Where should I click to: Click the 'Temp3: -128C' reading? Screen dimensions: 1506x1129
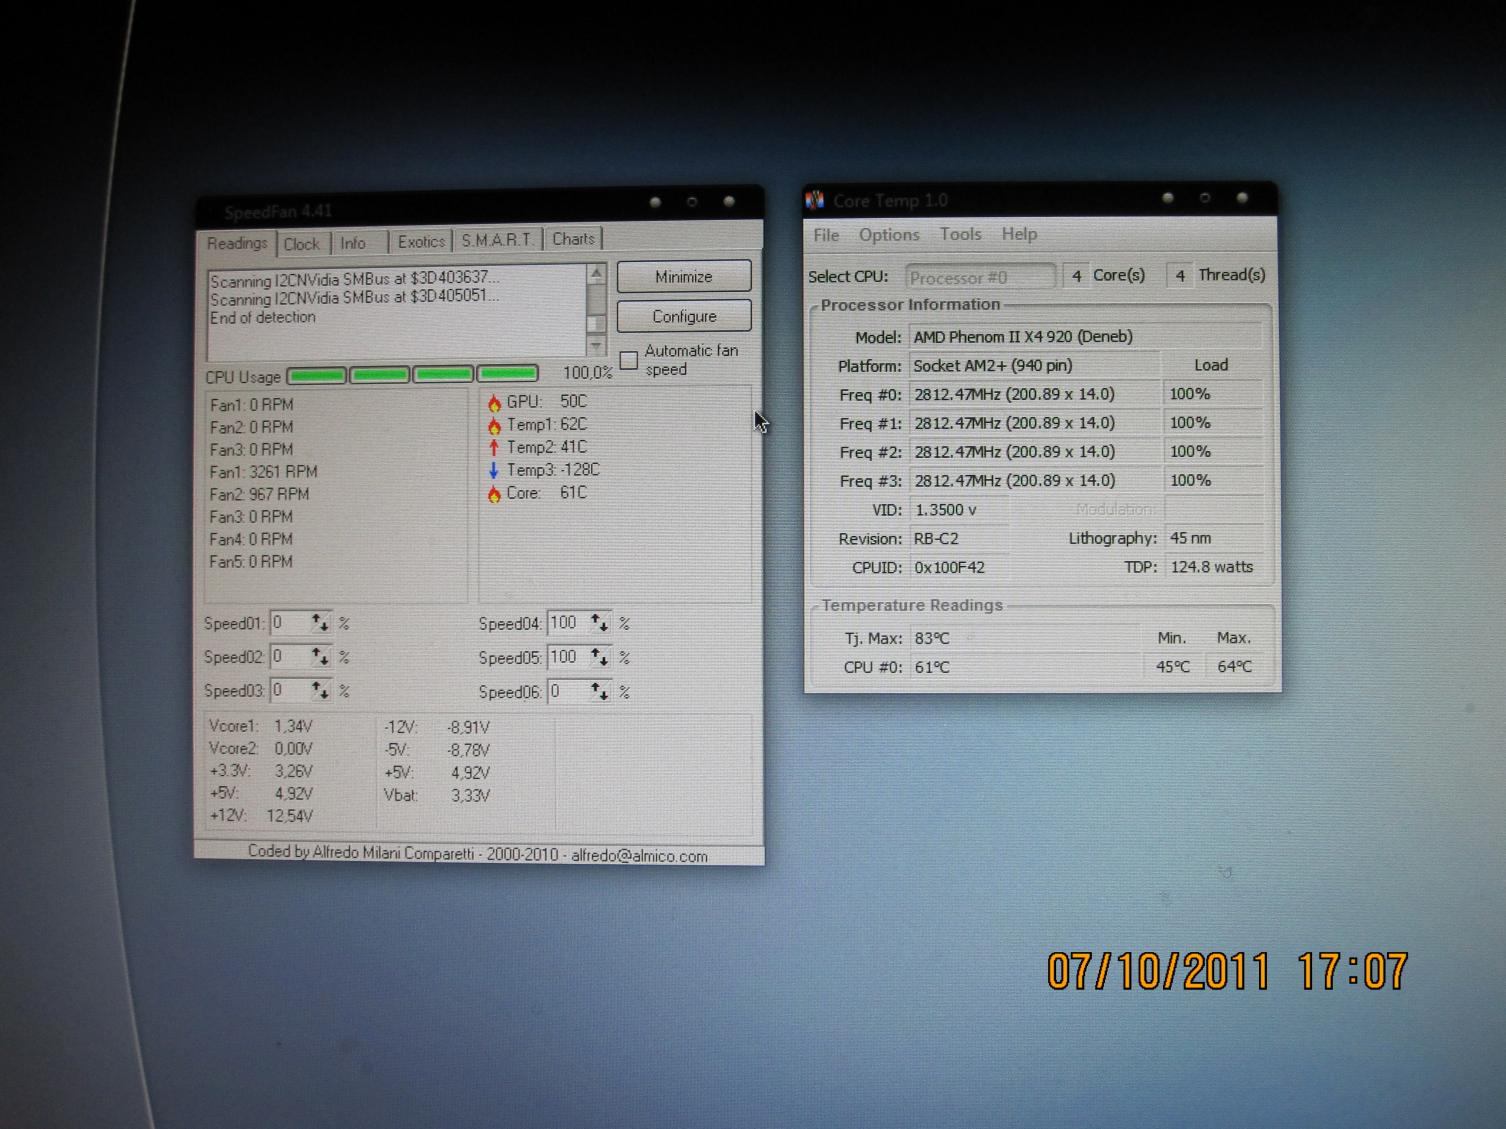click(553, 470)
